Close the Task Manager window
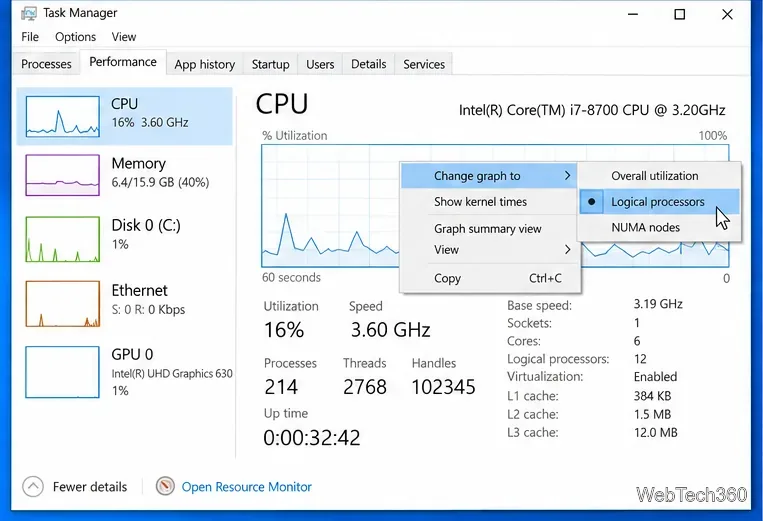This screenshot has width=763, height=521. pos(727,14)
